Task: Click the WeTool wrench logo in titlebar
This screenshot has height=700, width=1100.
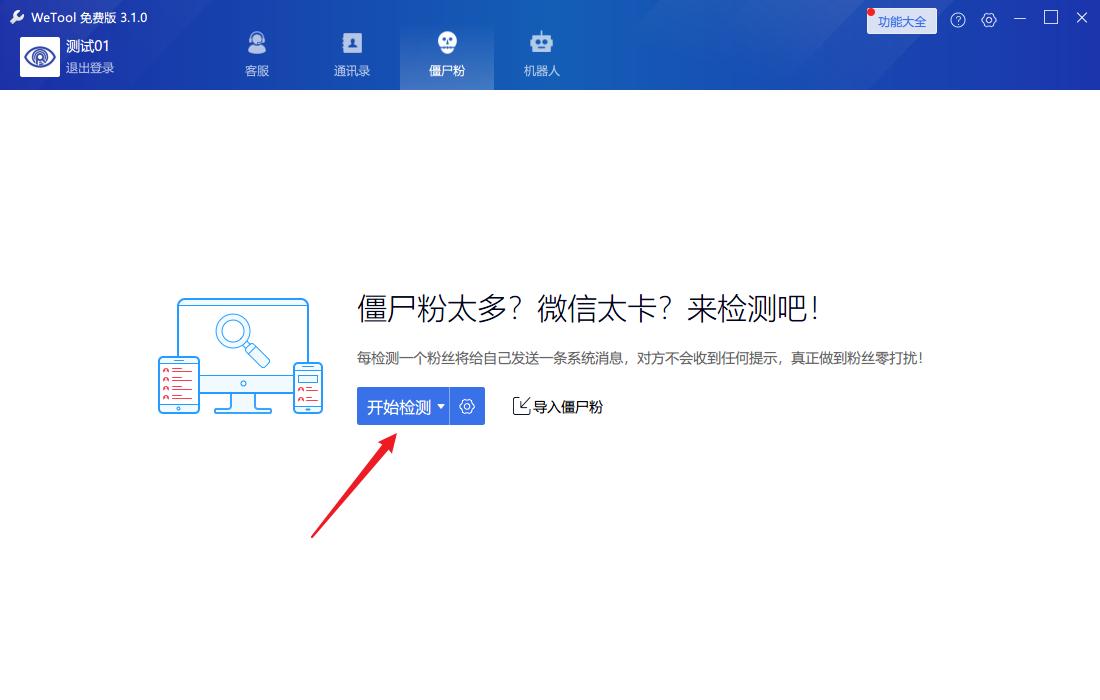Action: click(14, 16)
